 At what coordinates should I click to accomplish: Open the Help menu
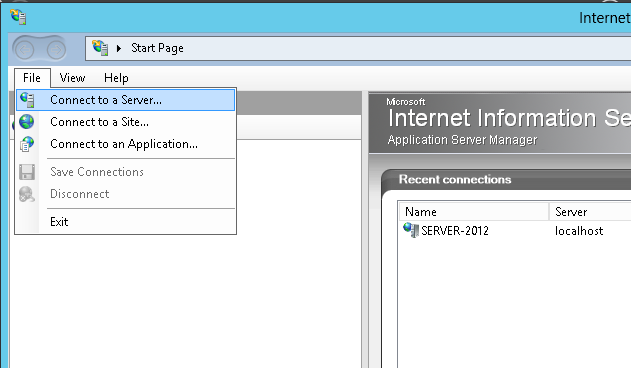pyautogui.click(x=116, y=78)
